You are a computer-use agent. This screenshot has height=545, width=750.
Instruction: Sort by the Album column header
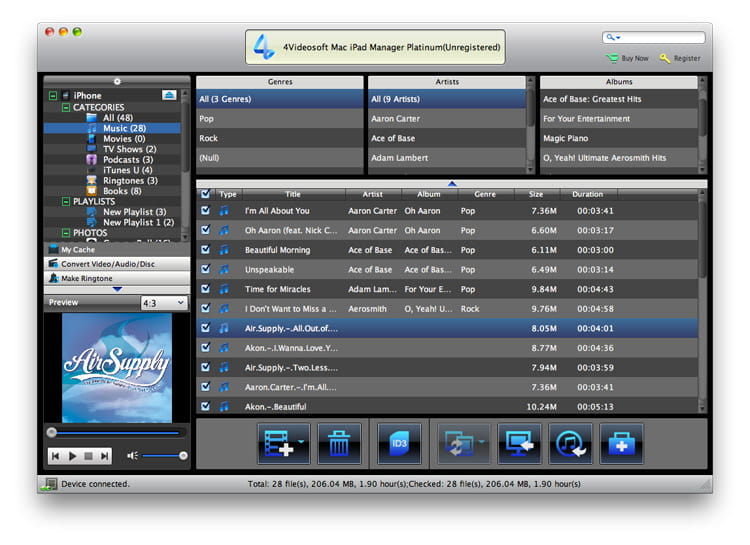[x=429, y=194]
